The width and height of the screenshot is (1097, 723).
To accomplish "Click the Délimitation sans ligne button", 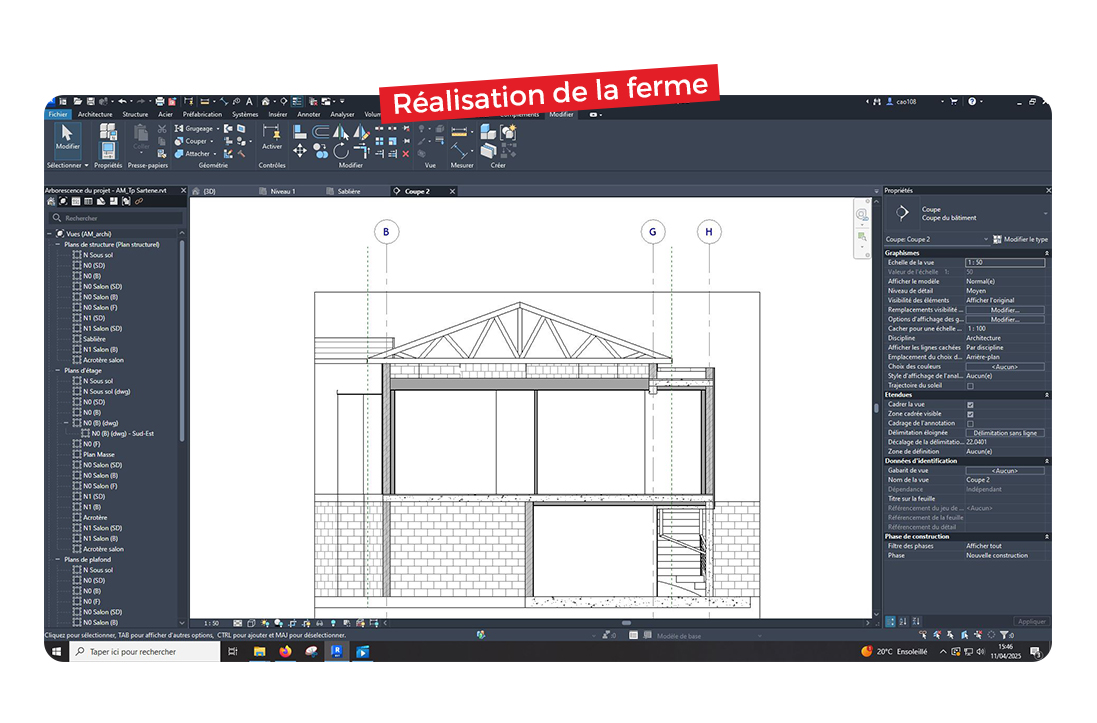I will click(x=1005, y=433).
